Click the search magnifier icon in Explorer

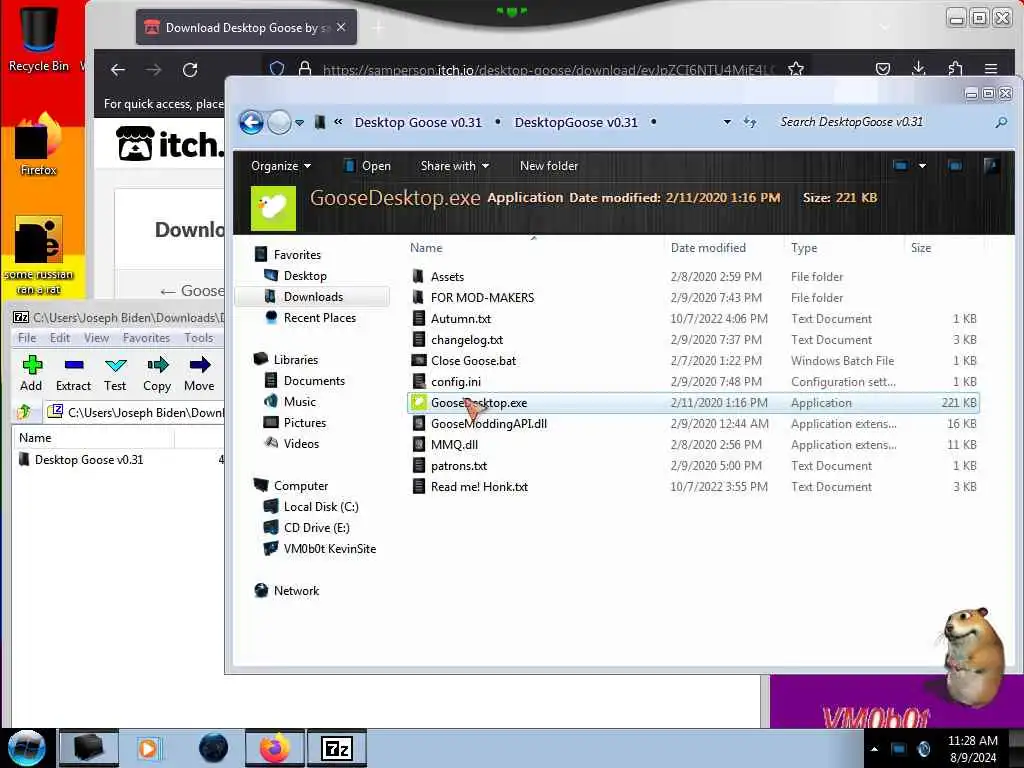click(1000, 122)
